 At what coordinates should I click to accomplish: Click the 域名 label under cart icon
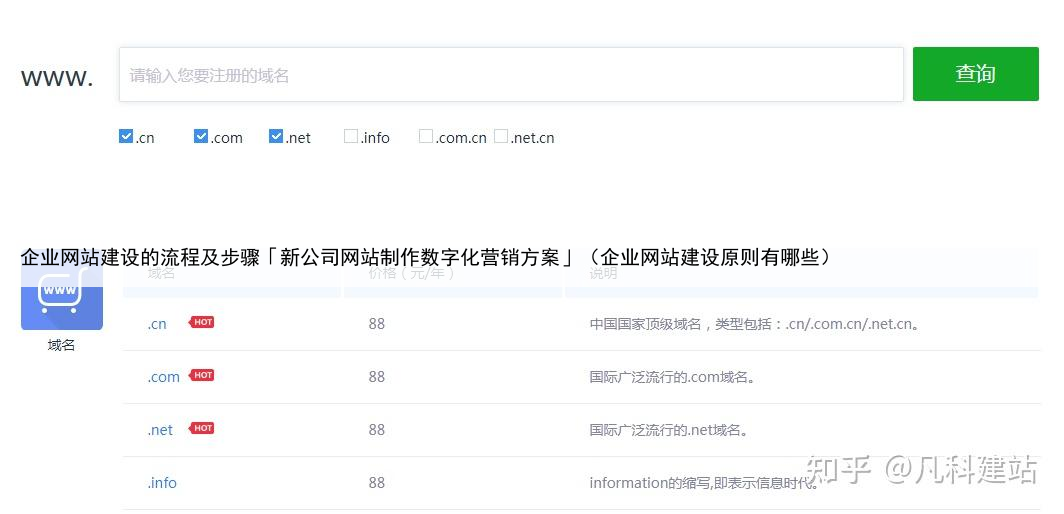point(61,345)
